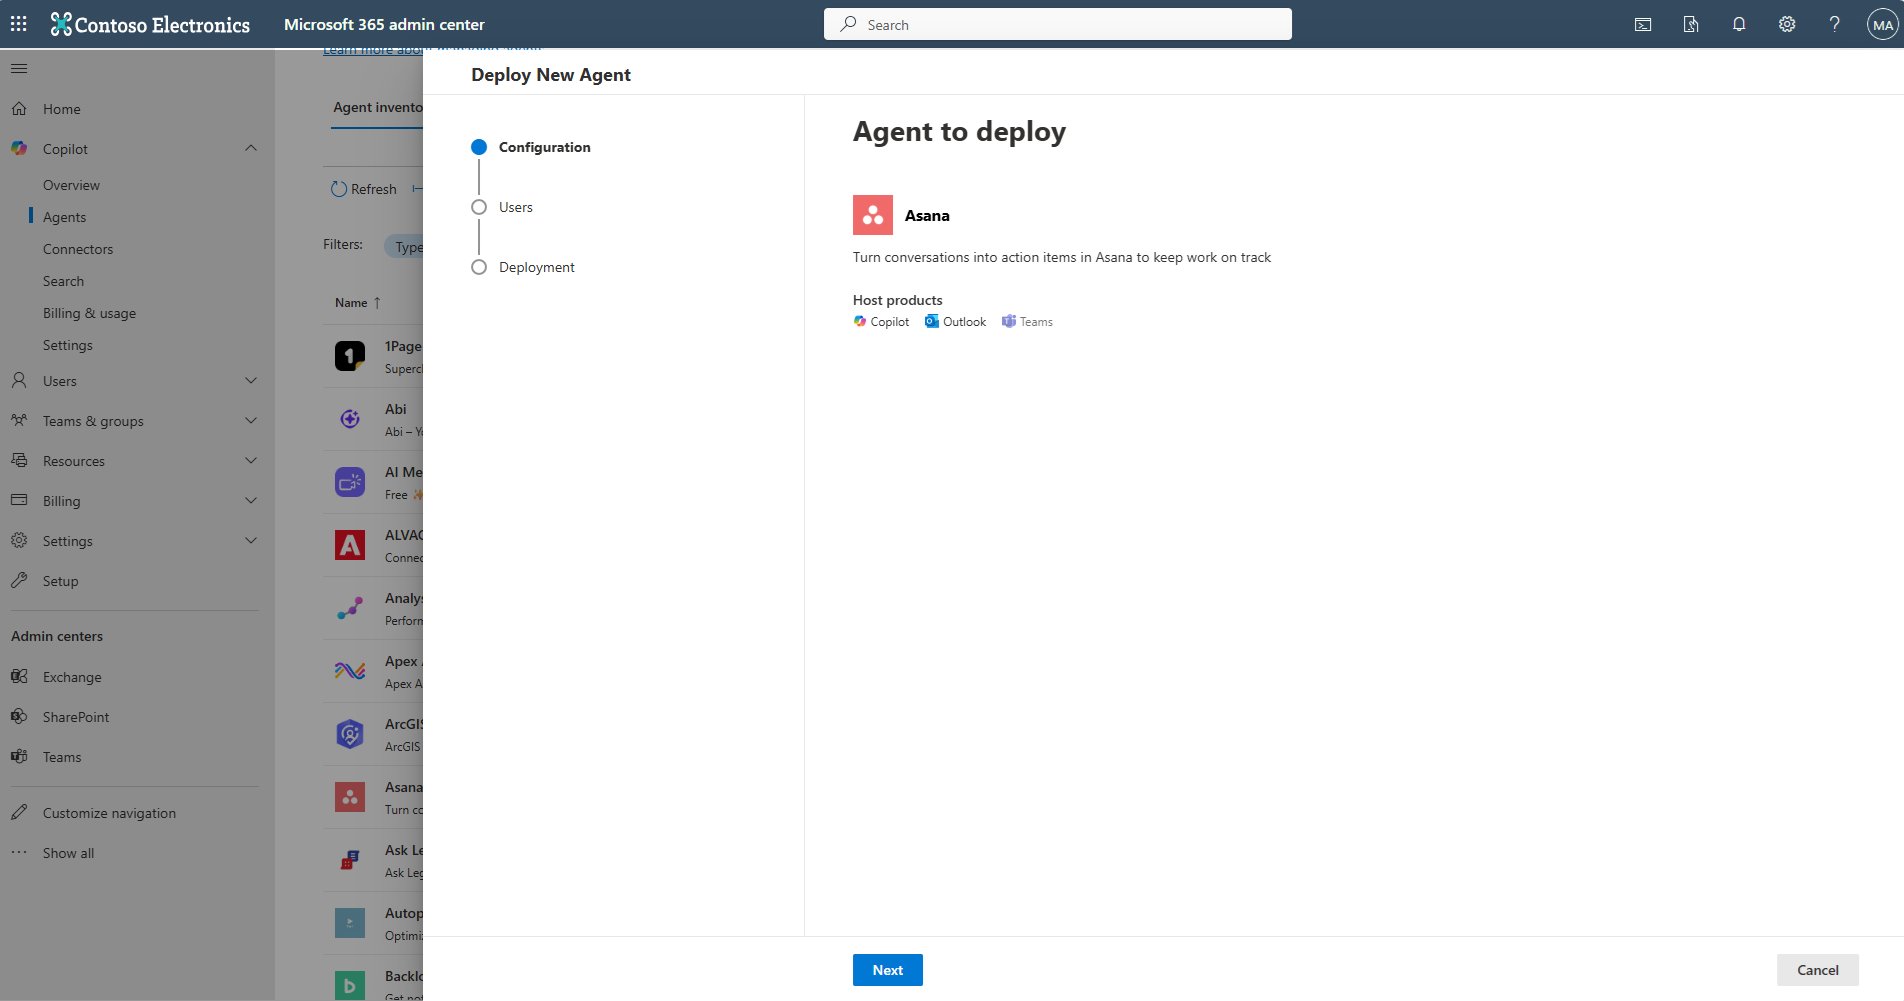Click inside the top Search field
This screenshot has height=1001, width=1904.
1057,23
